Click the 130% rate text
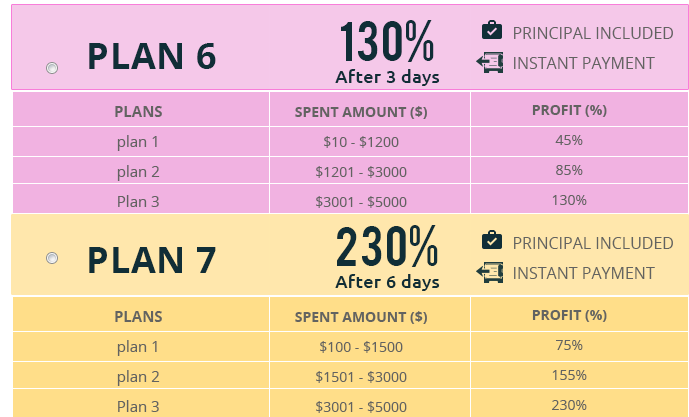 [386, 42]
